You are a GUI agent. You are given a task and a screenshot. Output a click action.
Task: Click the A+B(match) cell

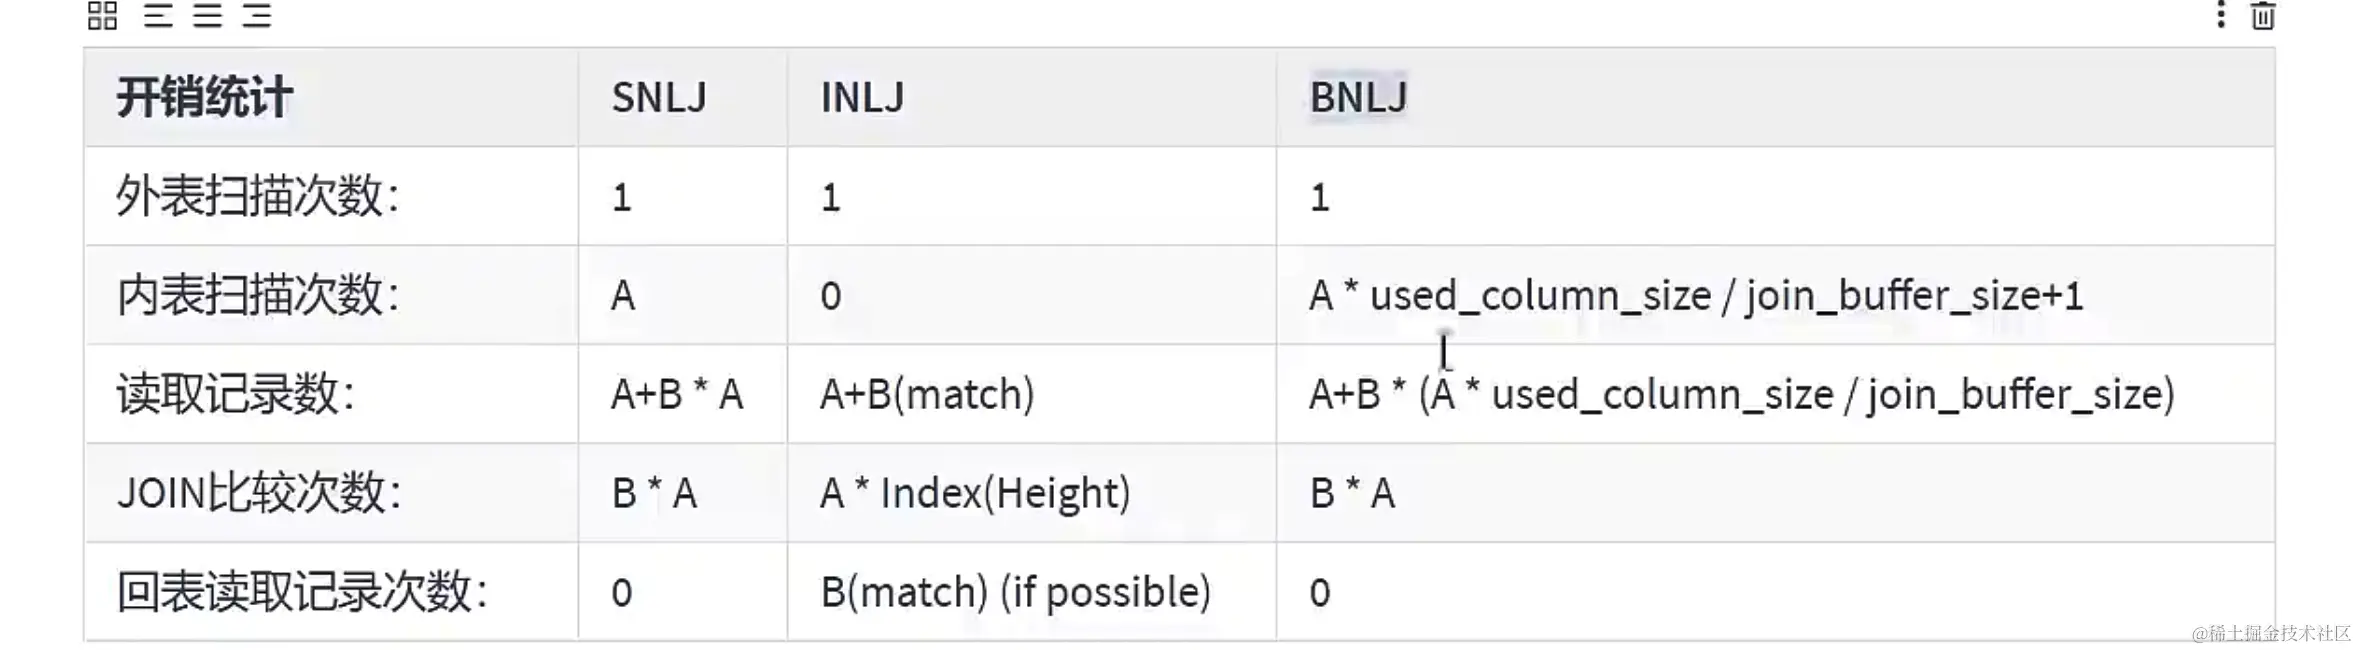(x=927, y=394)
